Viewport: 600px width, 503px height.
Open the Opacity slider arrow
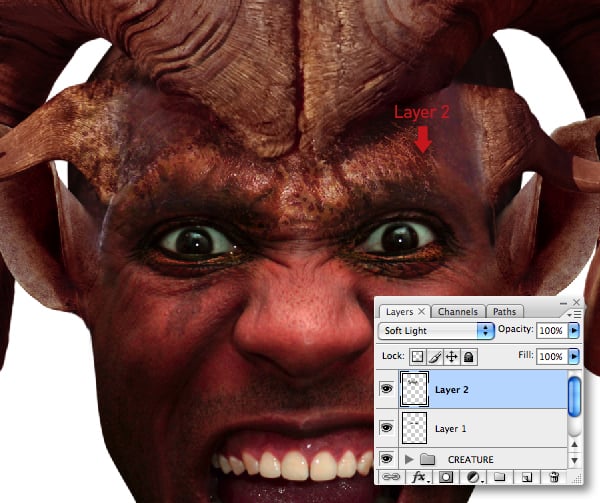pos(574,330)
